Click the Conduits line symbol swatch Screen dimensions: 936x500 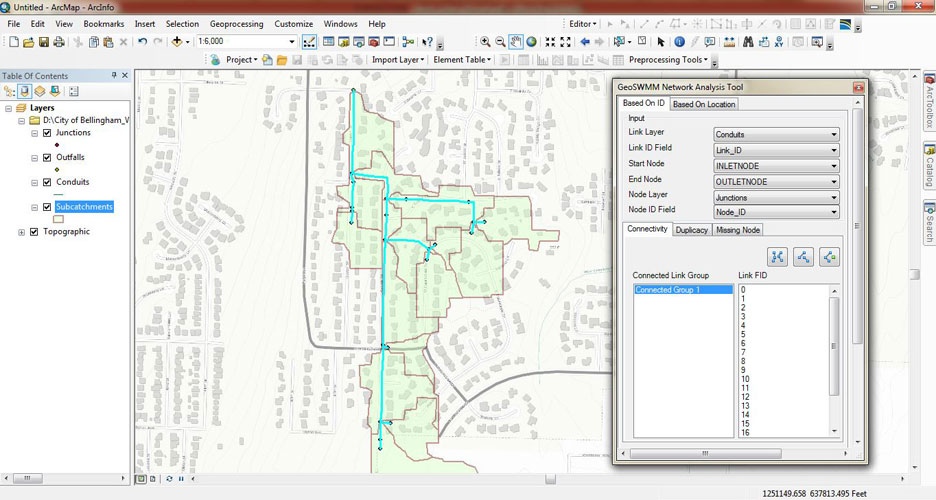[58, 195]
